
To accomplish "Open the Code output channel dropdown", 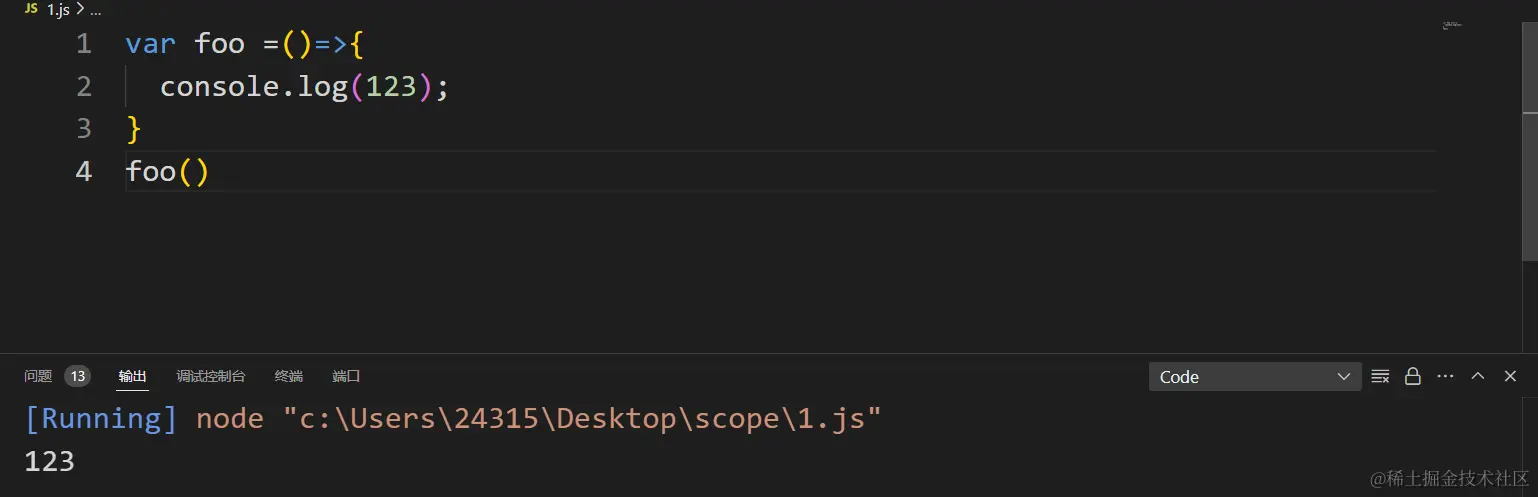I will 1254,377.
